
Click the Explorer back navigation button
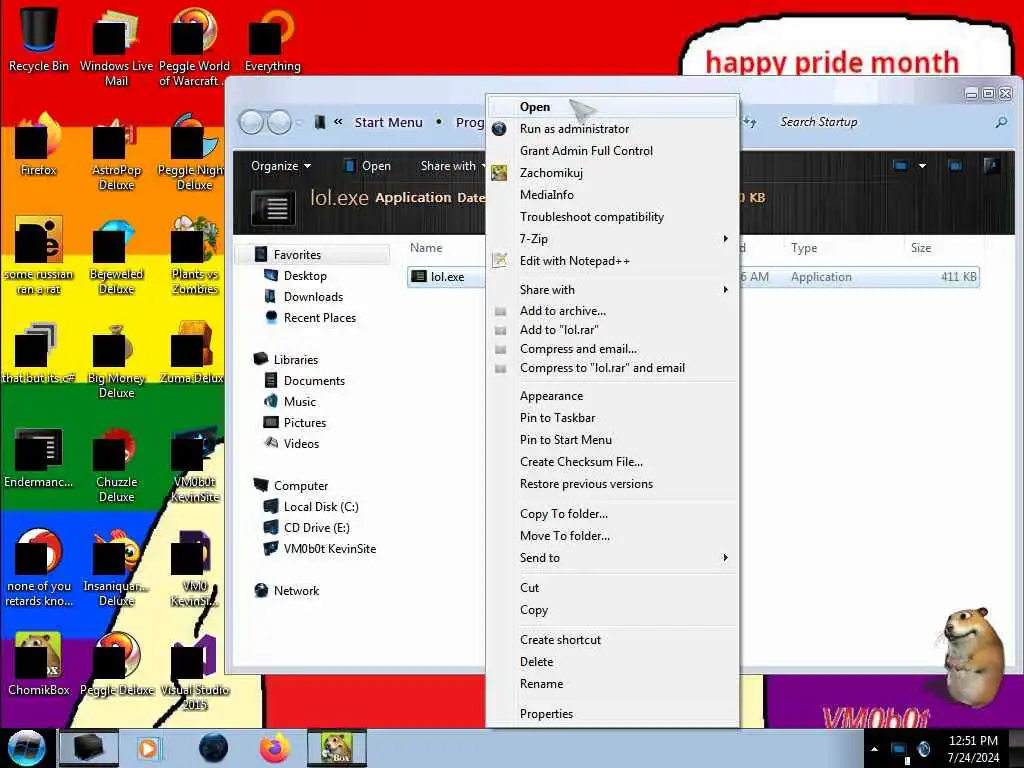coord(251,122)
